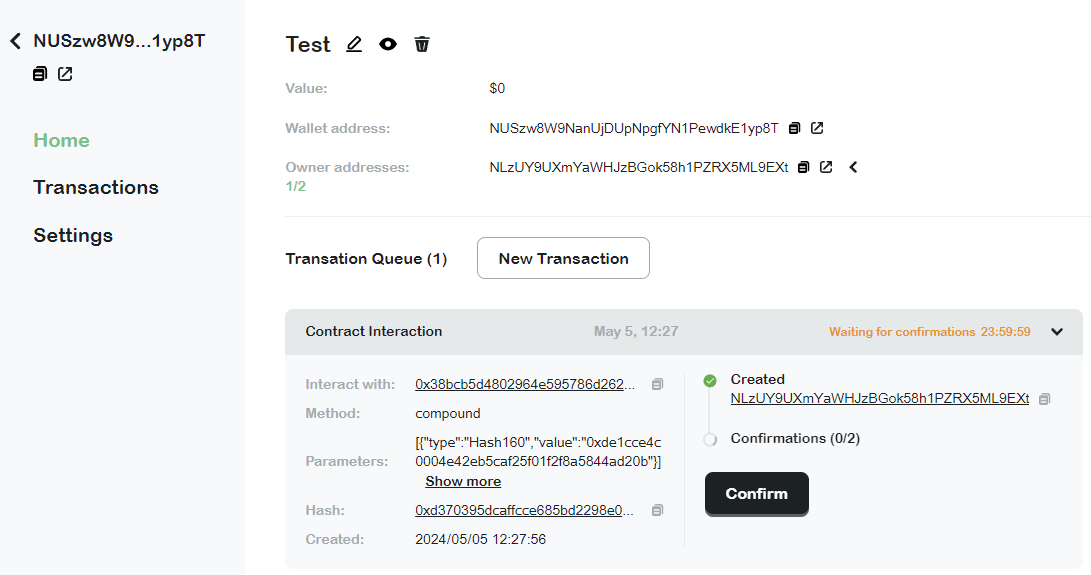The height and width of the screenshot is (575, 1091).
Task: Click the Confirm button
Action: [x=756, y=494]
